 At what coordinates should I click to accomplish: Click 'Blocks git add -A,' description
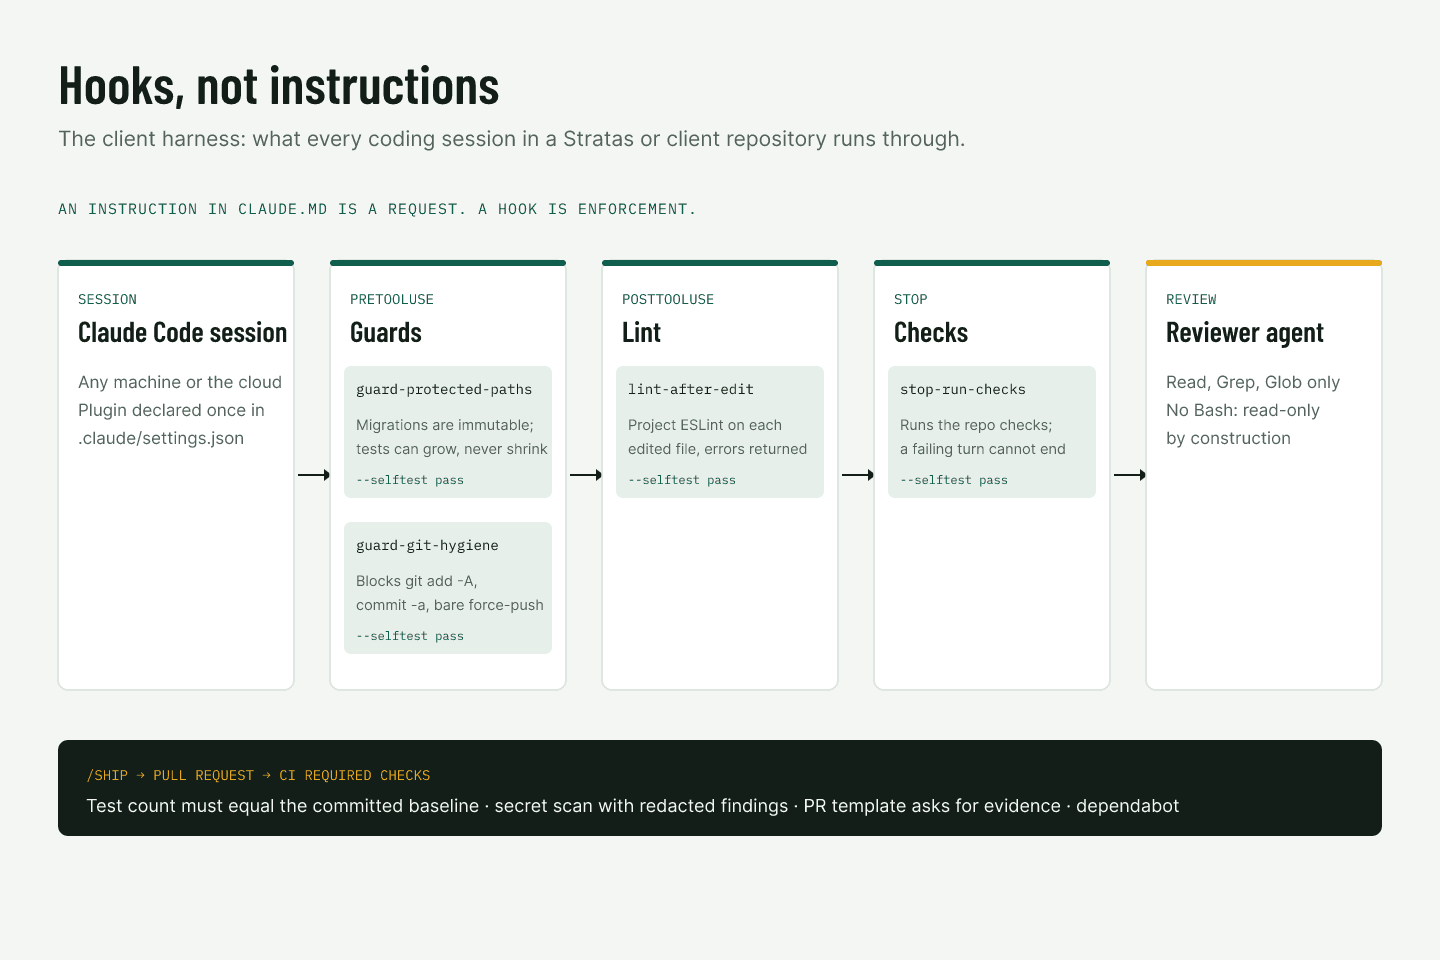(417, 581)
